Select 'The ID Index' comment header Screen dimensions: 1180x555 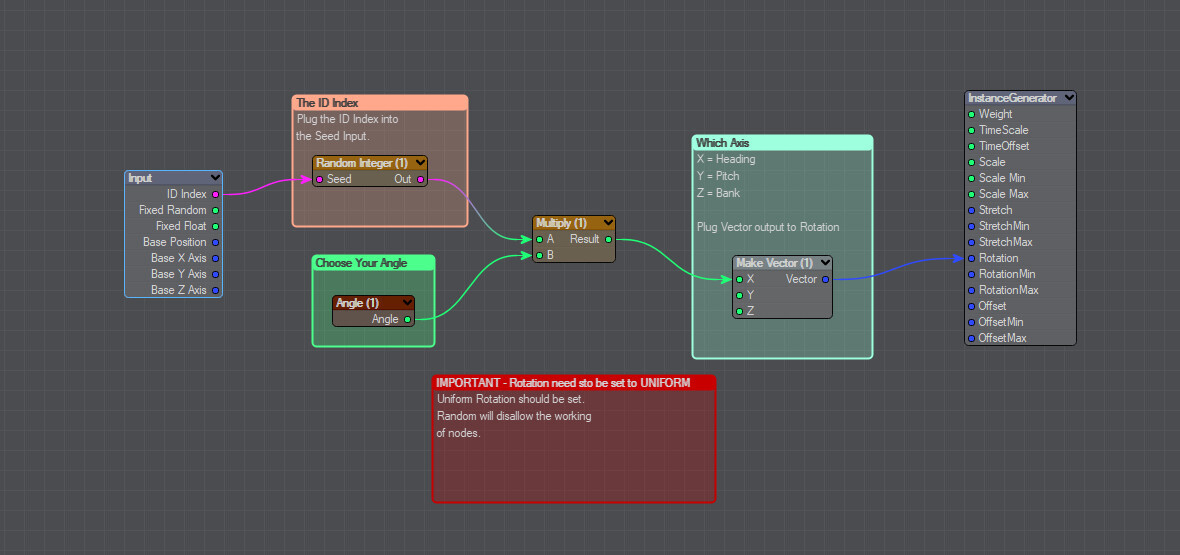(380, 102)
